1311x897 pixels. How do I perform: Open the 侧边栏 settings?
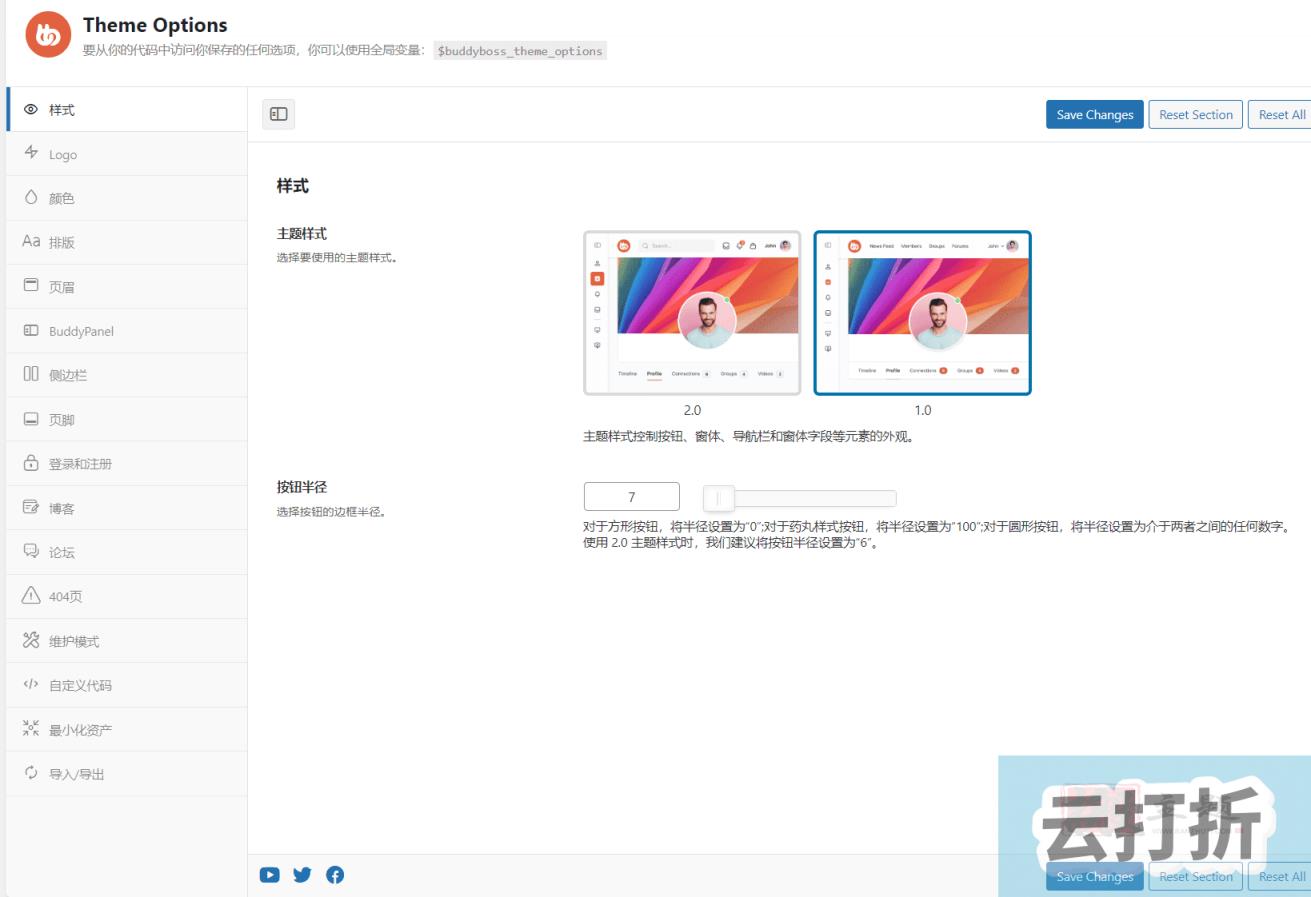(x=127, y=375)
